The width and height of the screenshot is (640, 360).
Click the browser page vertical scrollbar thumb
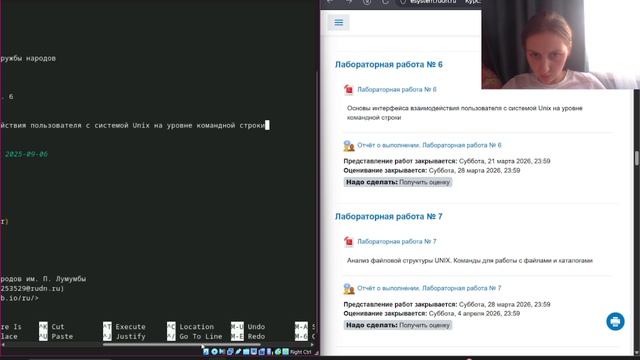[x=637, y=158]
